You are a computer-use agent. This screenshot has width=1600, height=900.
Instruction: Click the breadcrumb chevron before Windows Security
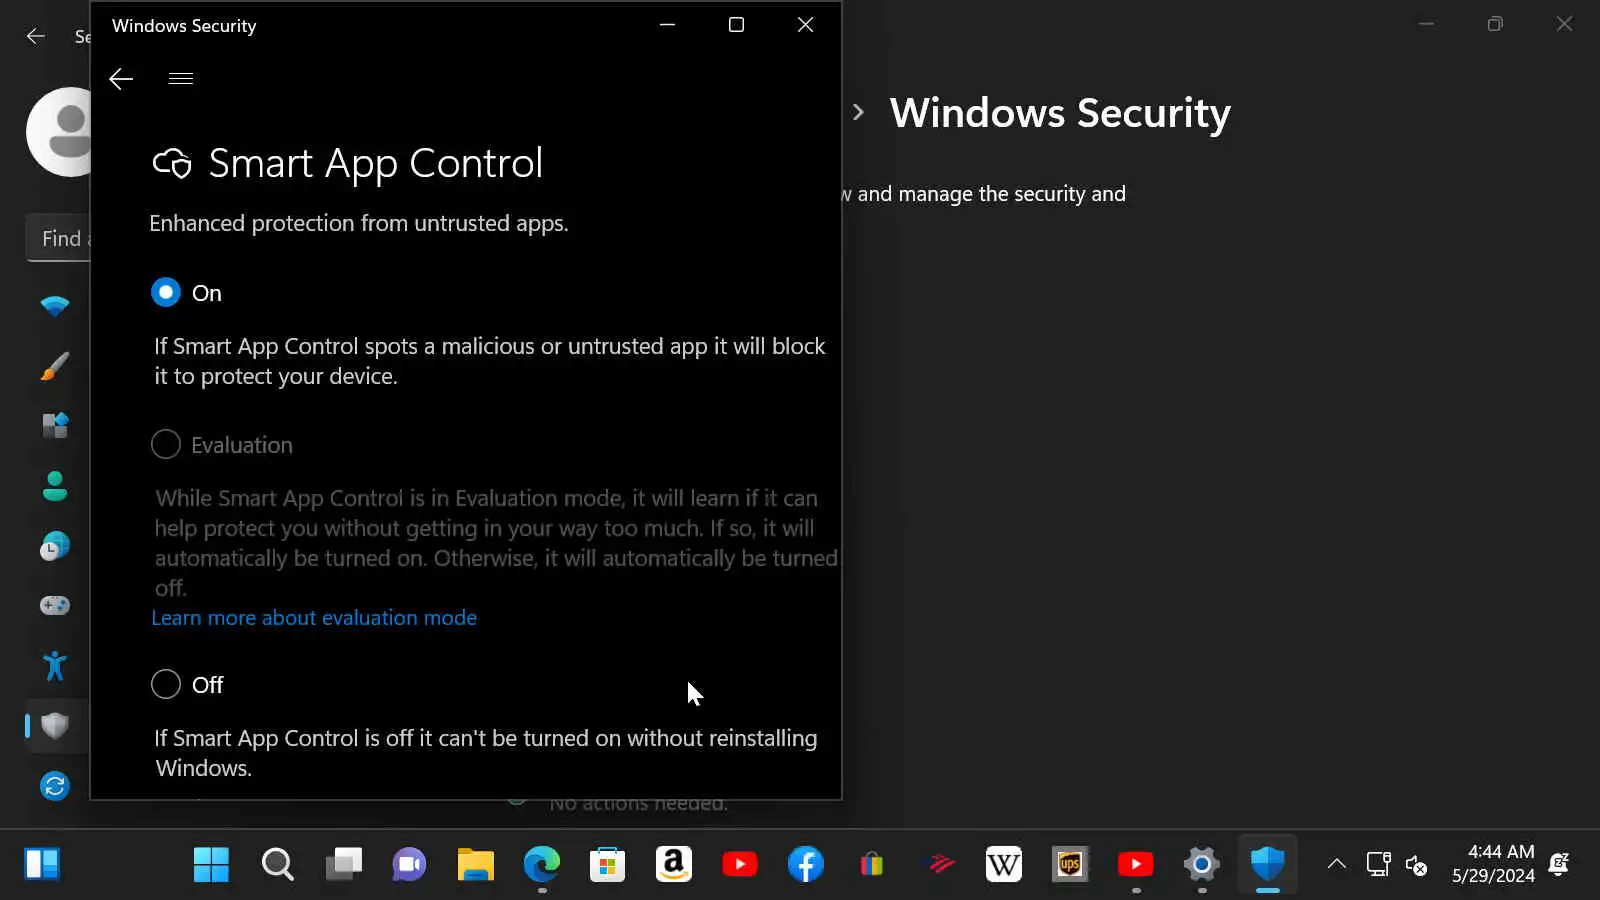click(858, 112)
